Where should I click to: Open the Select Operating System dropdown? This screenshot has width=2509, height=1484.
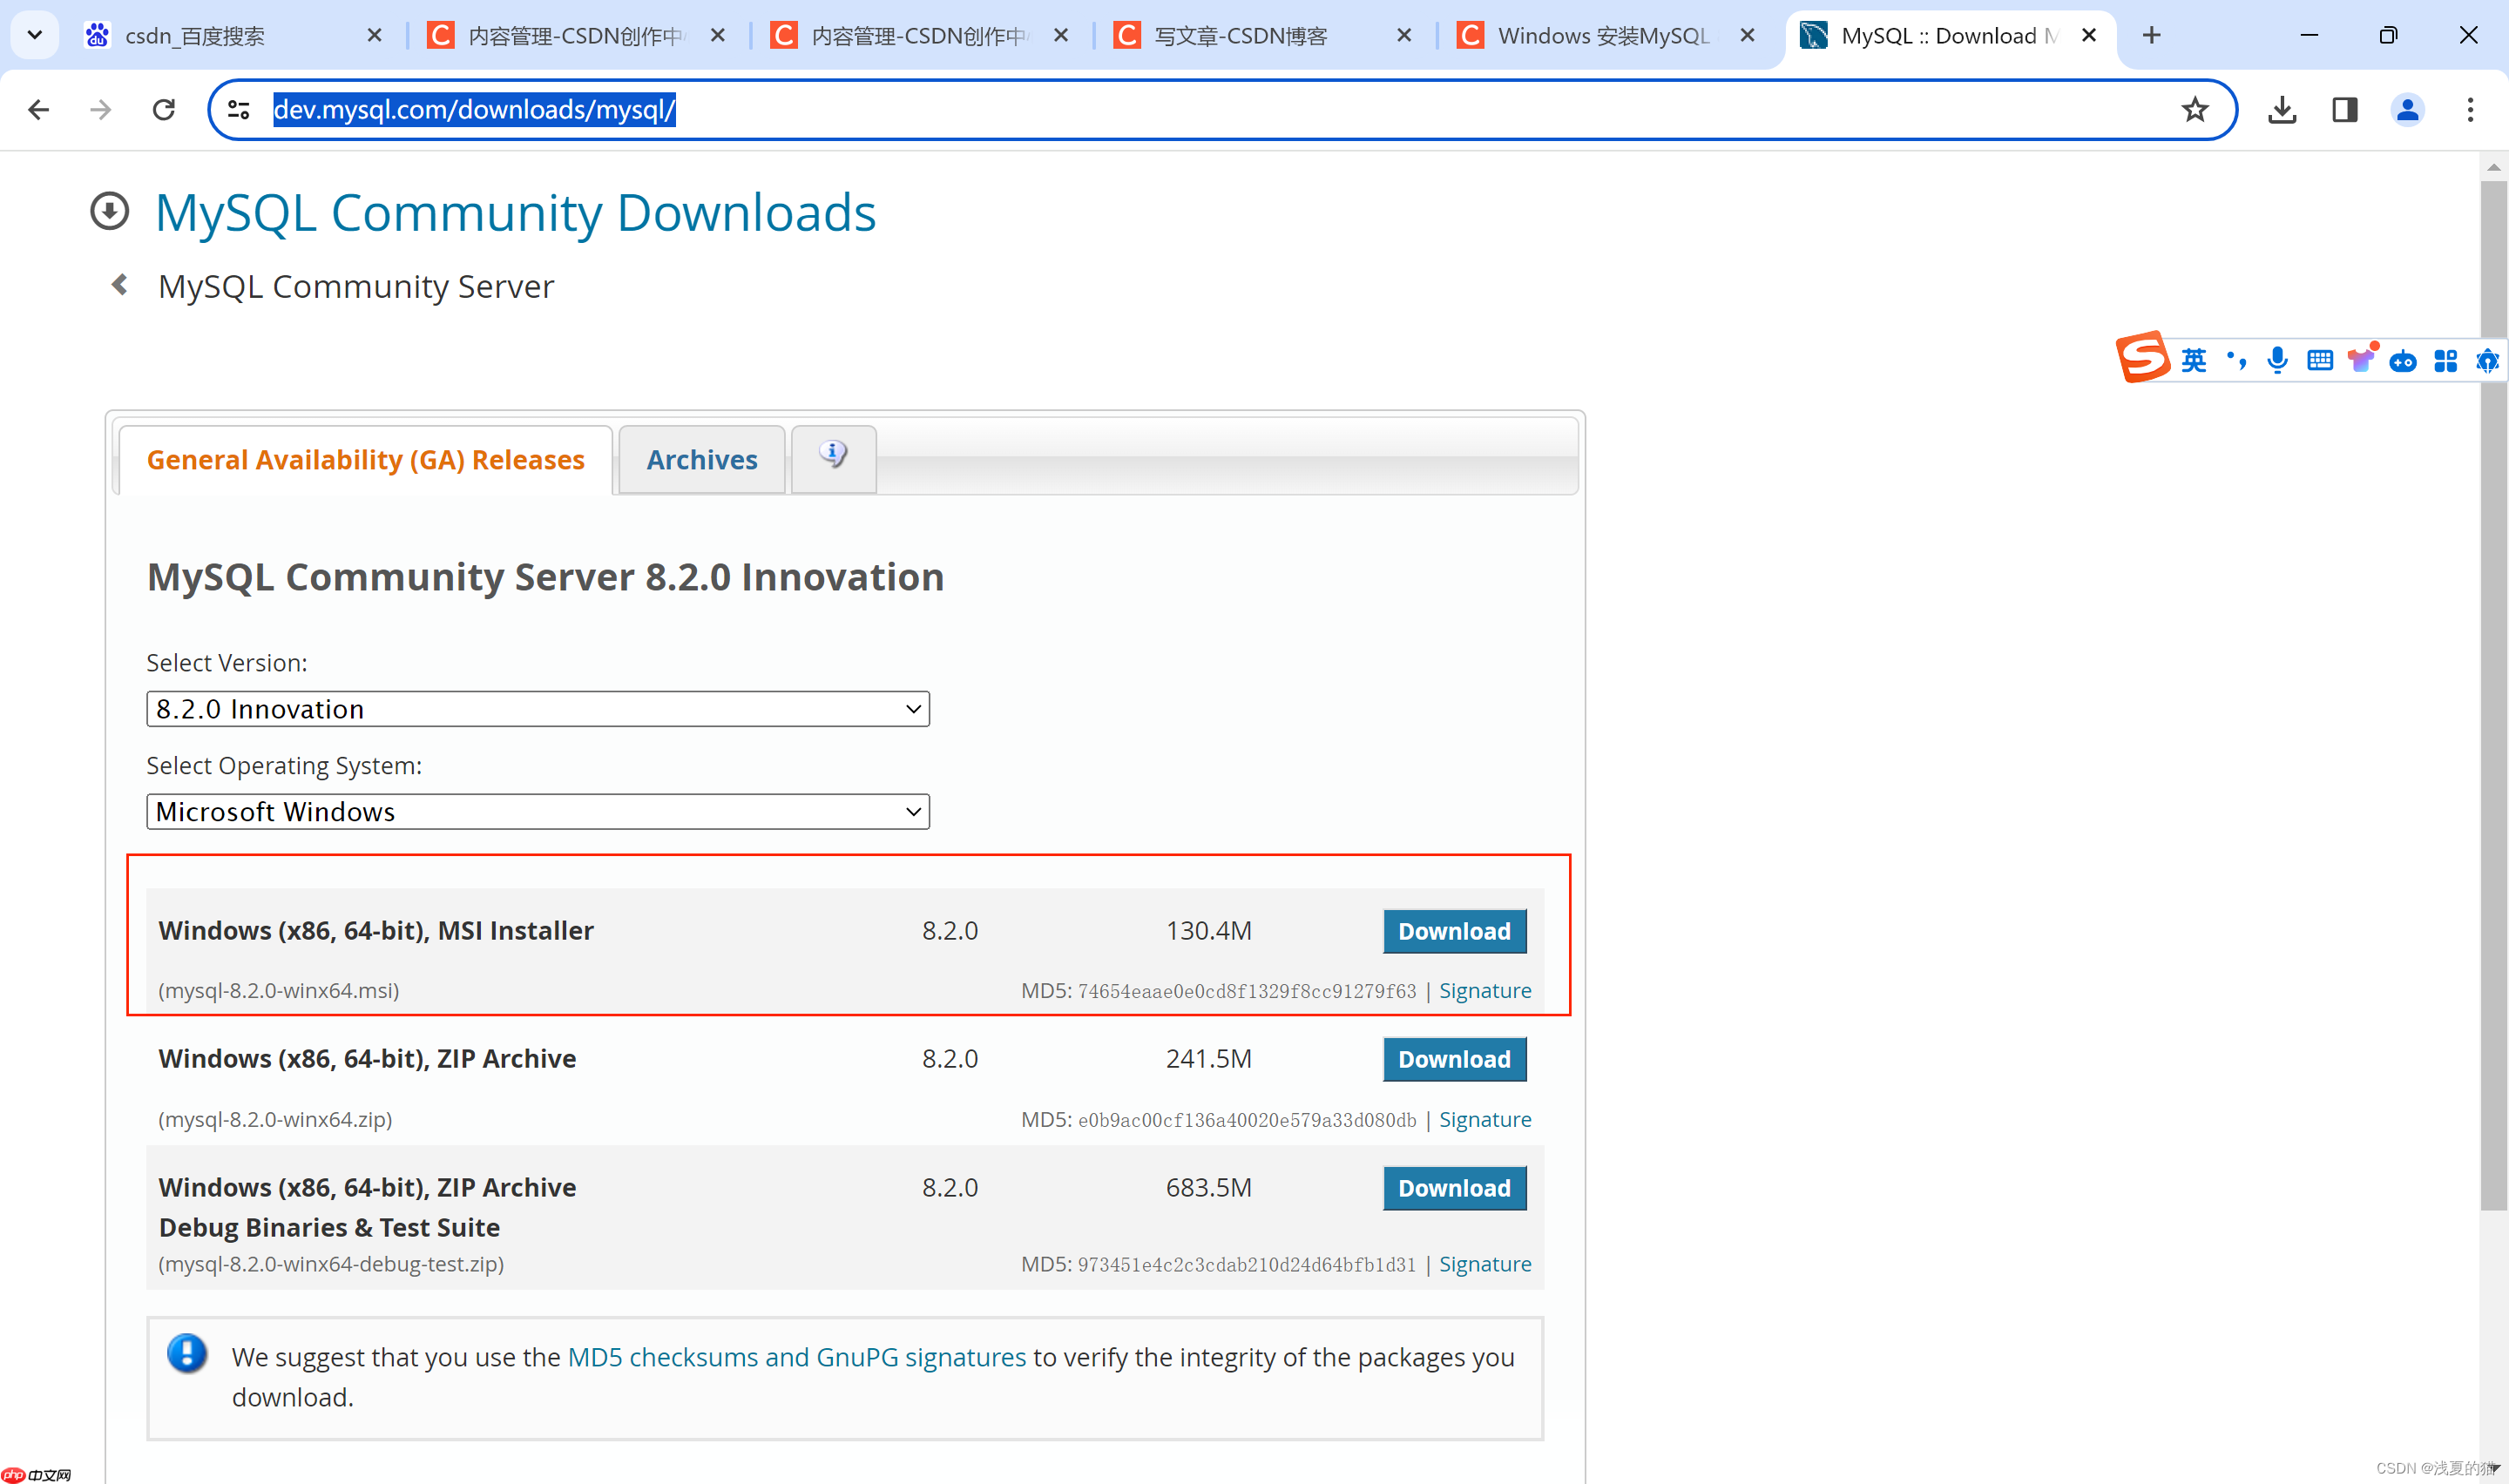pos(537,811)
